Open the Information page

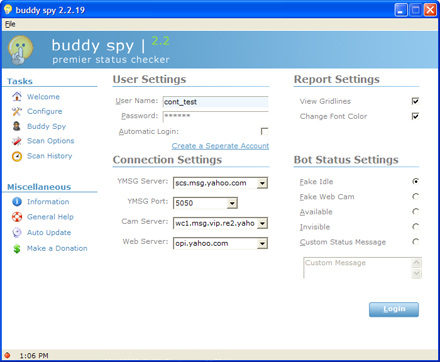click(x=48, y=202)
